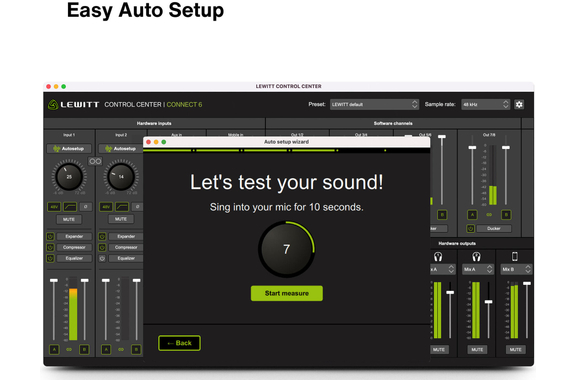The height and width of the screenshot is (380, 576).
Task: Mute first headphones hardware output
Action: [439, 349]
